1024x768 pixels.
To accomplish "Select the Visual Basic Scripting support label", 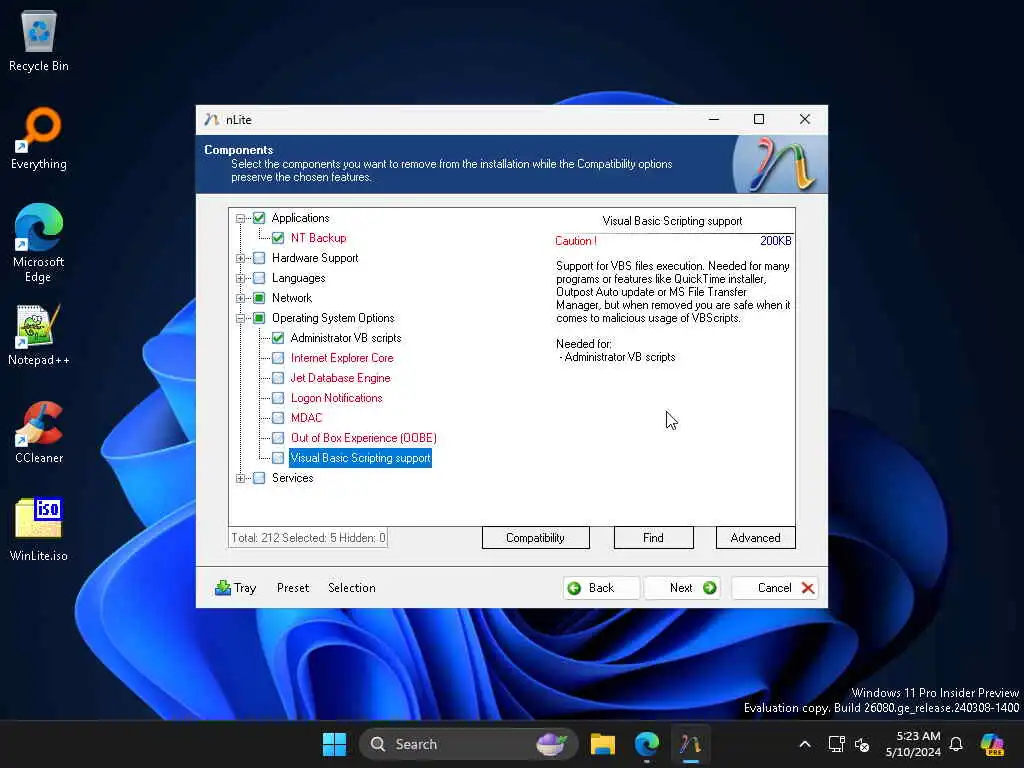I will click(360, 458).
